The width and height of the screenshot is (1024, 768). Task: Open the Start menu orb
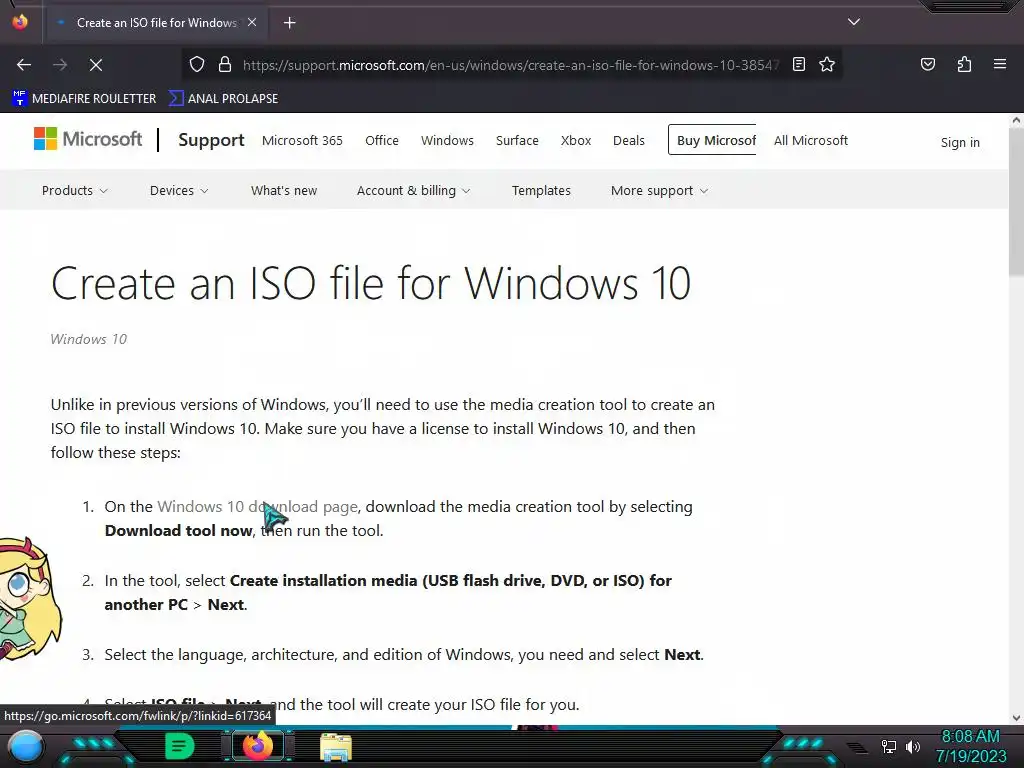26,746
